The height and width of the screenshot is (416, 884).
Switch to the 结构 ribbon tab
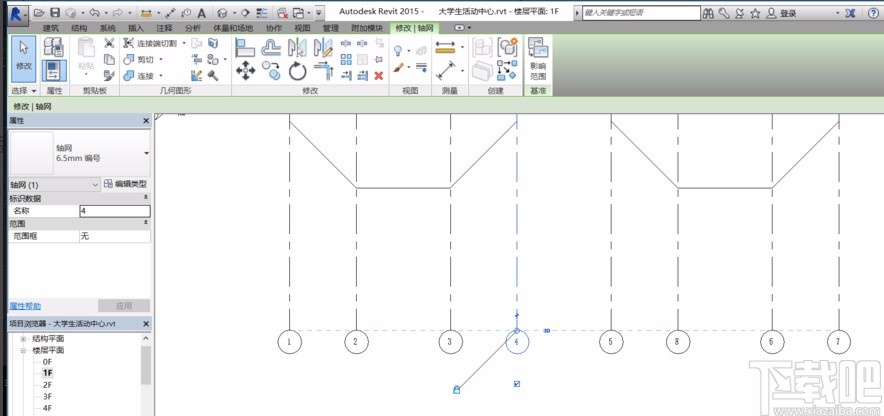(79, 28)
